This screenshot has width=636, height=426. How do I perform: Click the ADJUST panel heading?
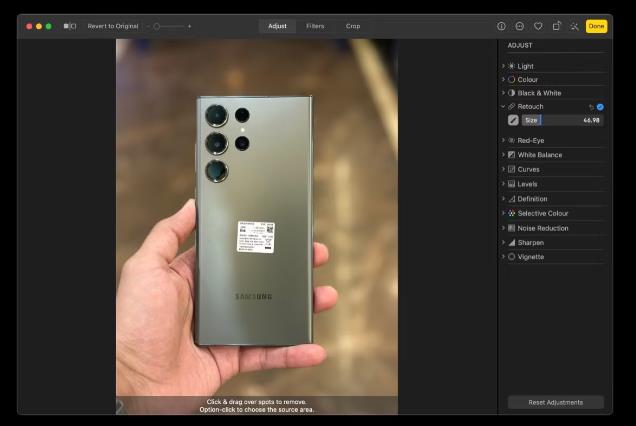tap(520, 45)
